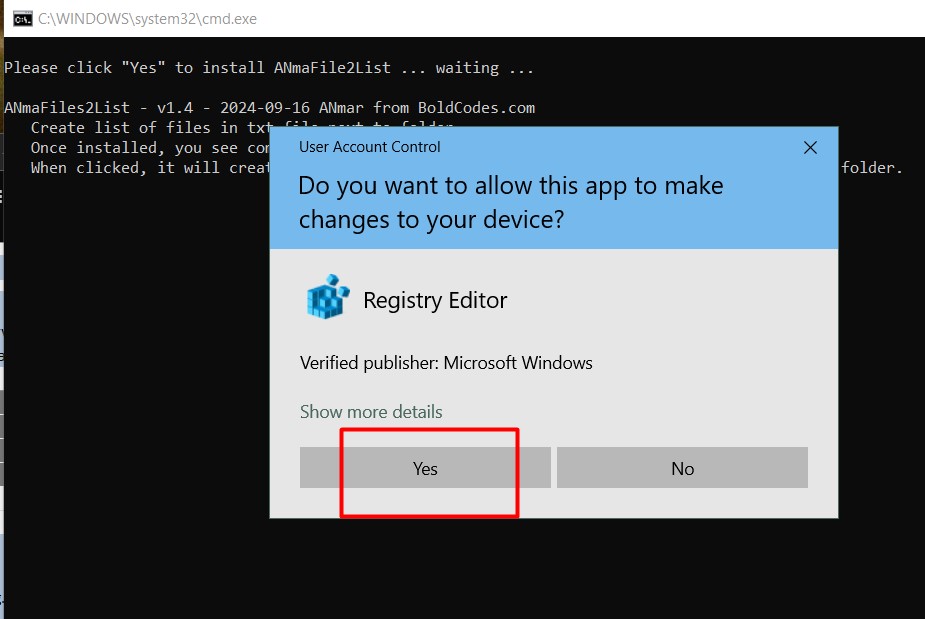Click the User Account Control title text
Screen dimensions: 925x619
[370, 147]
